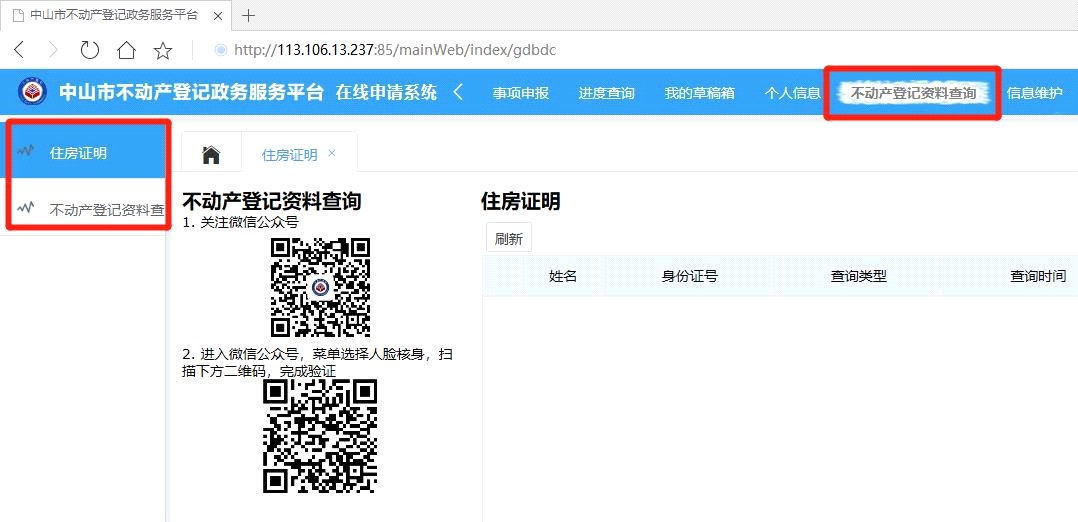Click the browser forward arrow
The width and height of the screenshot is (1078, 522).
[x=54, y=50]
